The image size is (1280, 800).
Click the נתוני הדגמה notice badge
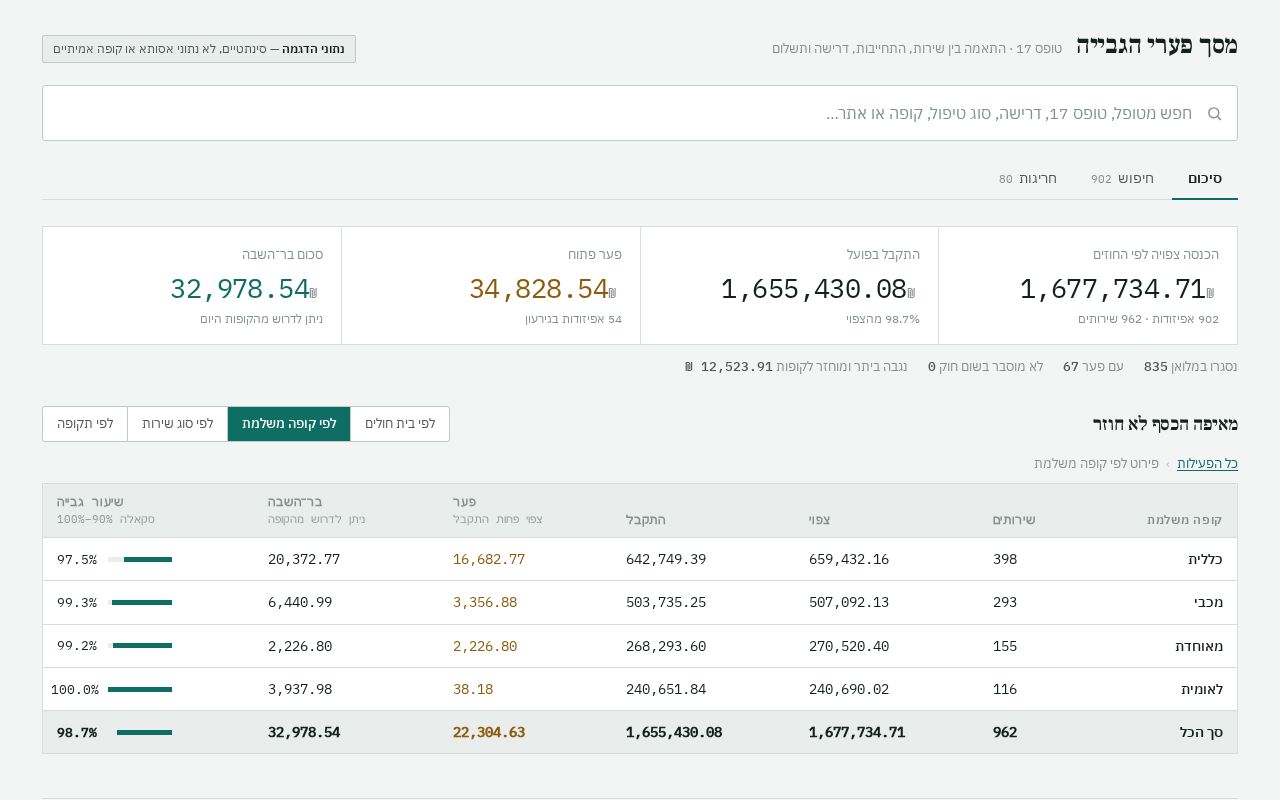[199, 49]
